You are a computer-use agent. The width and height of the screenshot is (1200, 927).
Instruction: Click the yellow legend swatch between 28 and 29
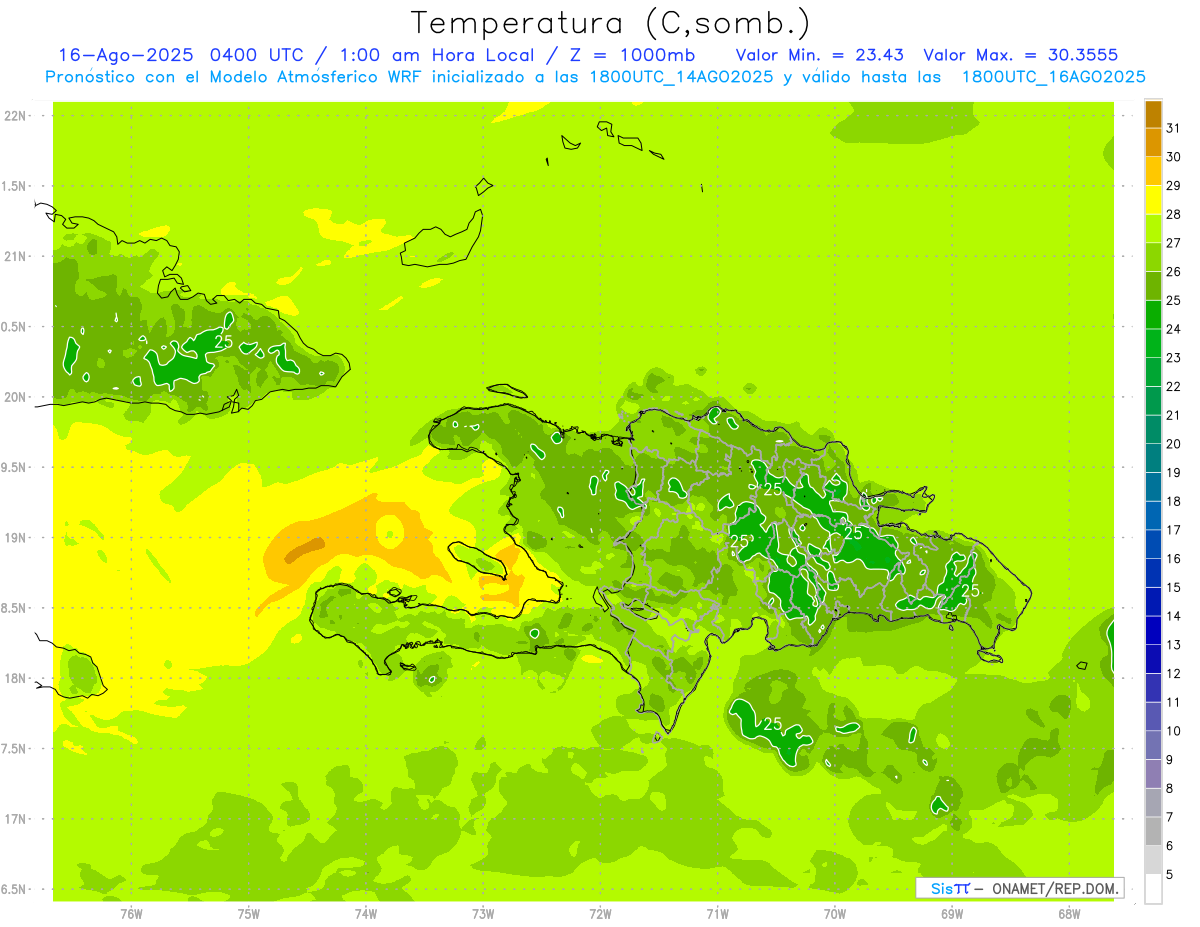[x=1153, y=200]
